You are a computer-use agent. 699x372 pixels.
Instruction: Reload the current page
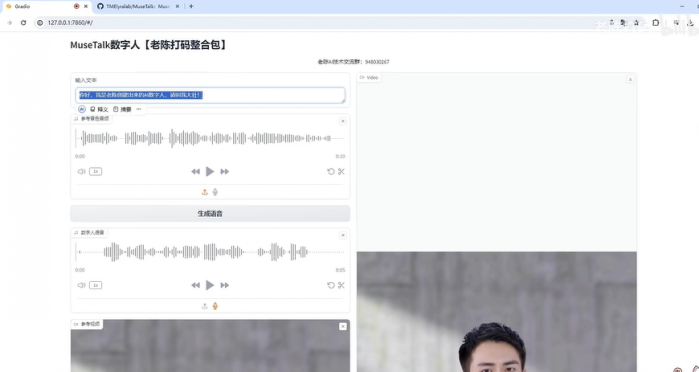click(23, 23)
